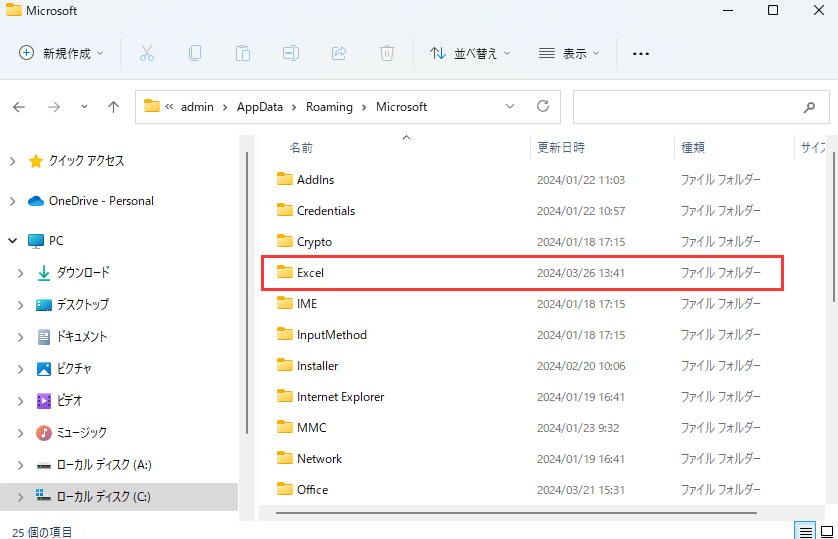Image resolution: width=838 pixels, height=539 pixels.
Task: Select the Internet Explorer folder
Action: tap(340, 396)
